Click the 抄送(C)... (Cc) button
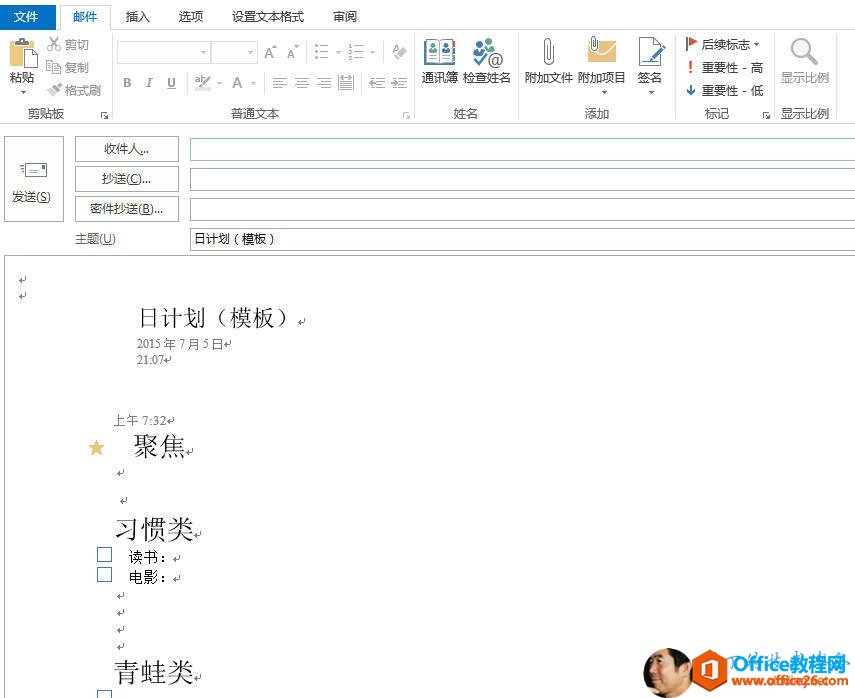 pyautogui.click(x=127, y=179)
